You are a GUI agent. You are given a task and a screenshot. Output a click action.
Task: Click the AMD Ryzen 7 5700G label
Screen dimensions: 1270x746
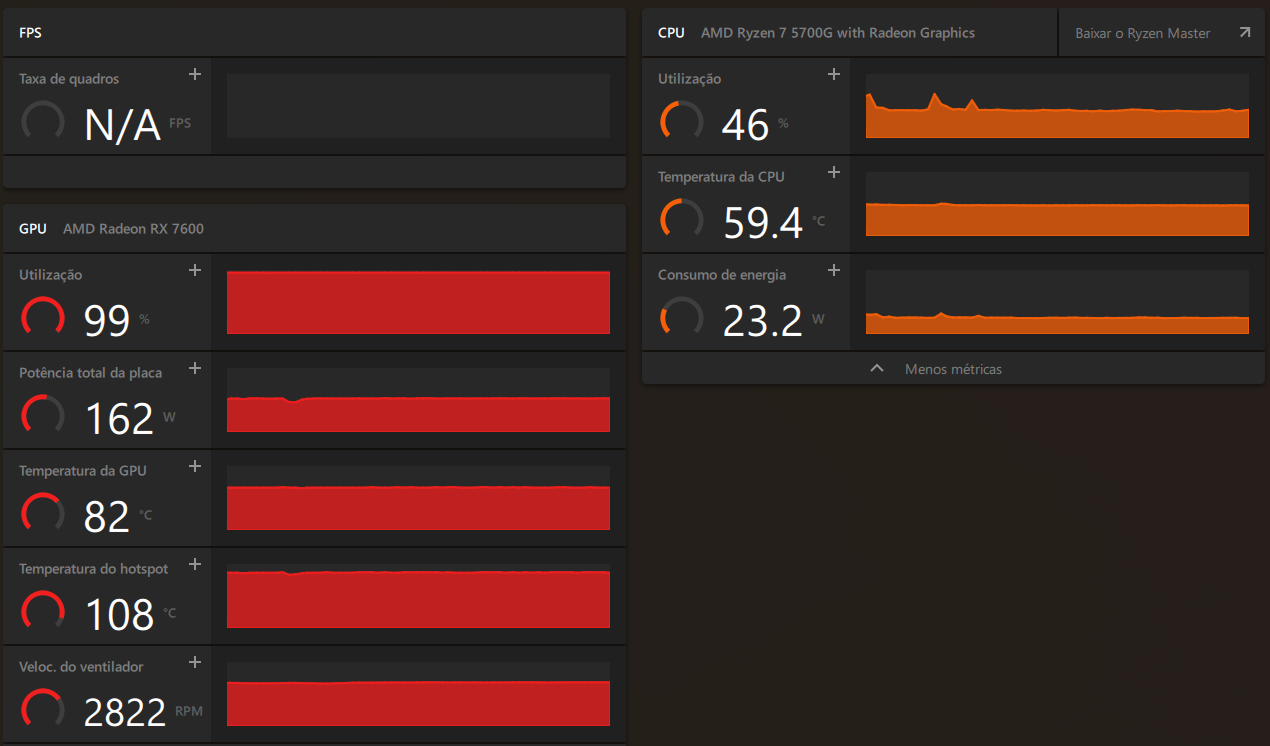point(838,33)
